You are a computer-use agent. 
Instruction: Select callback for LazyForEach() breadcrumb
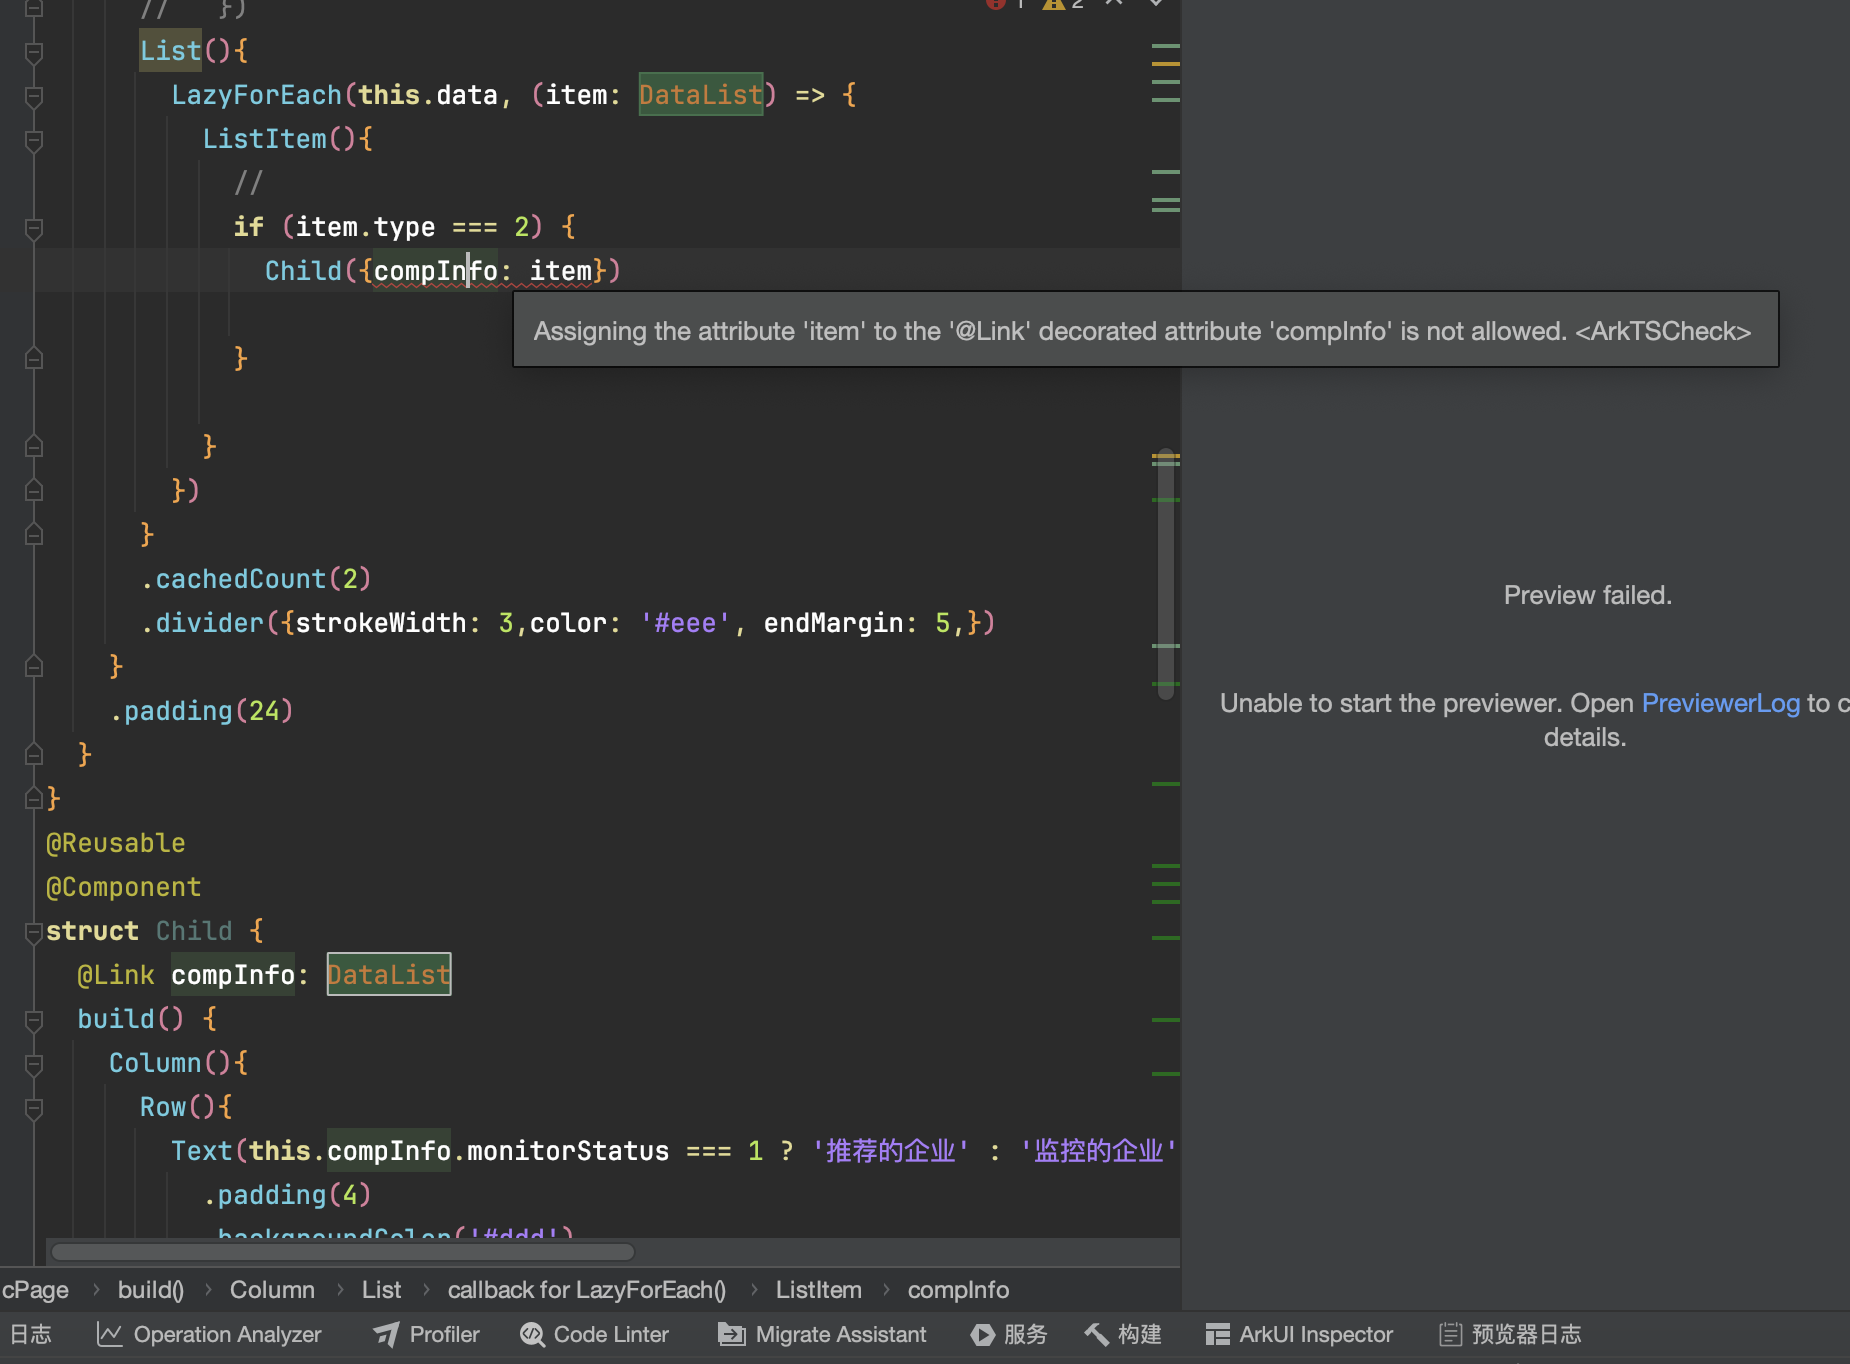(587, 1290)
